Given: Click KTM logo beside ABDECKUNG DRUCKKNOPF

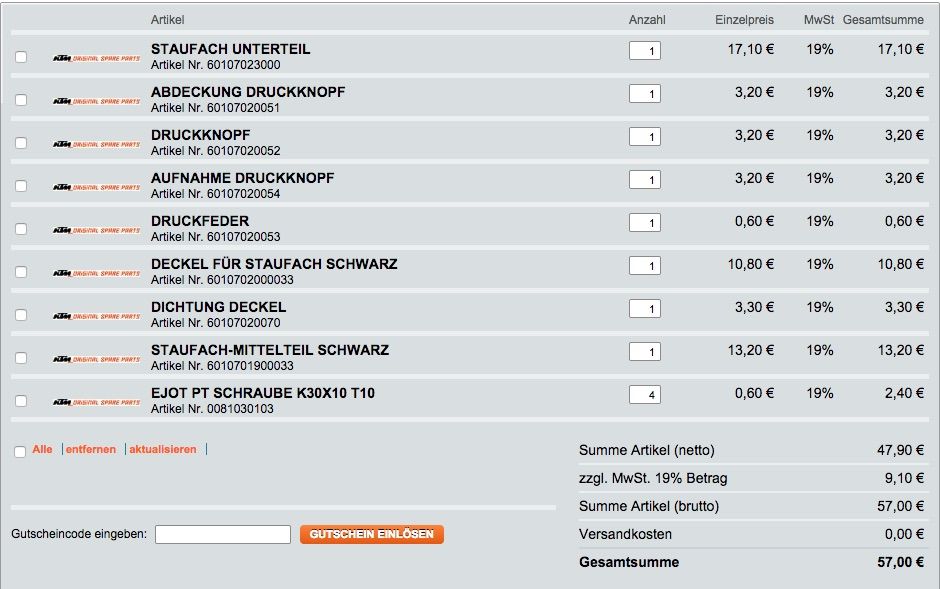Looking at the screenshot, I should (x=96, y=101).
